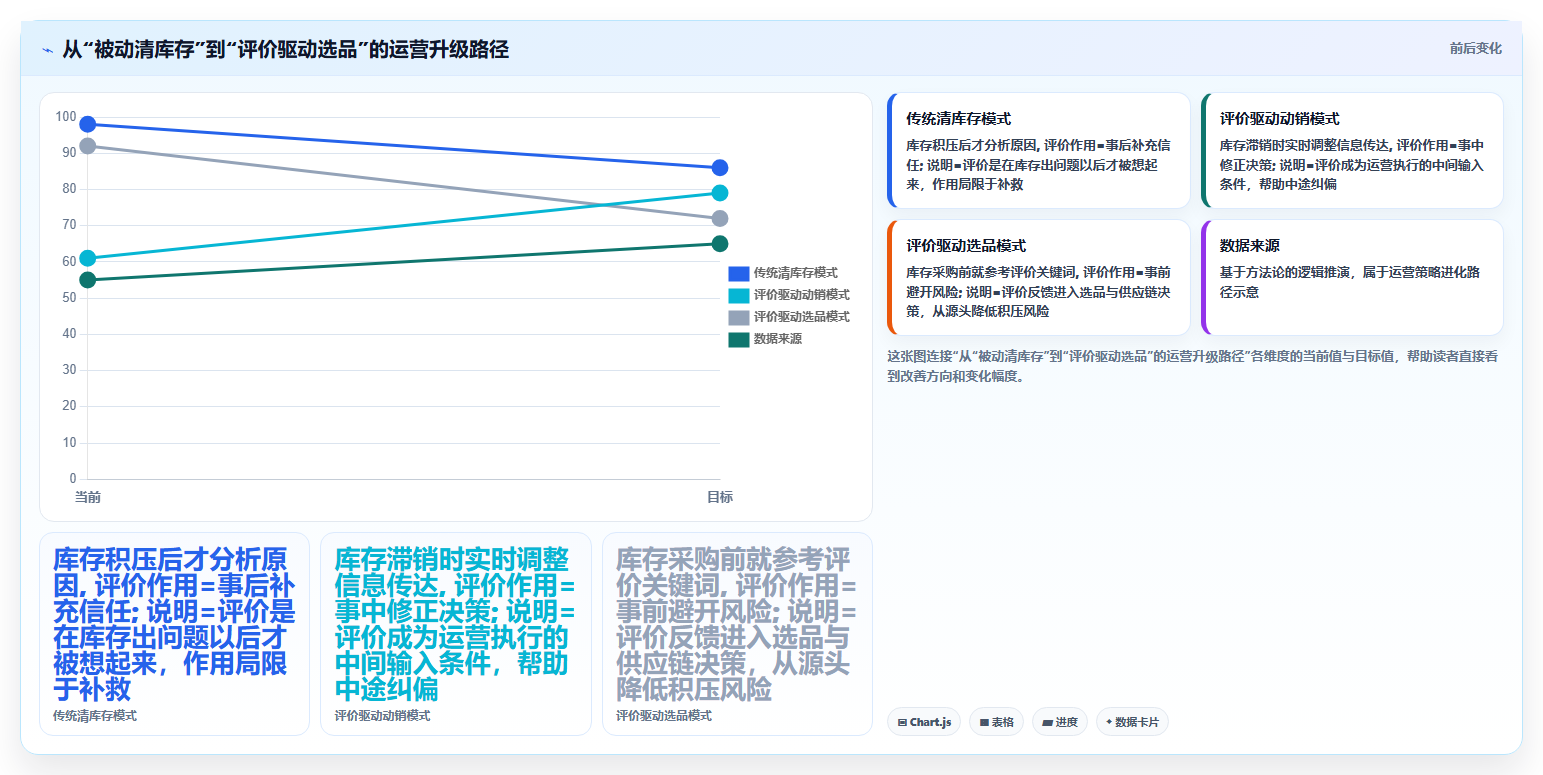Click the 前后变化 label in header

click(1475, 49)
